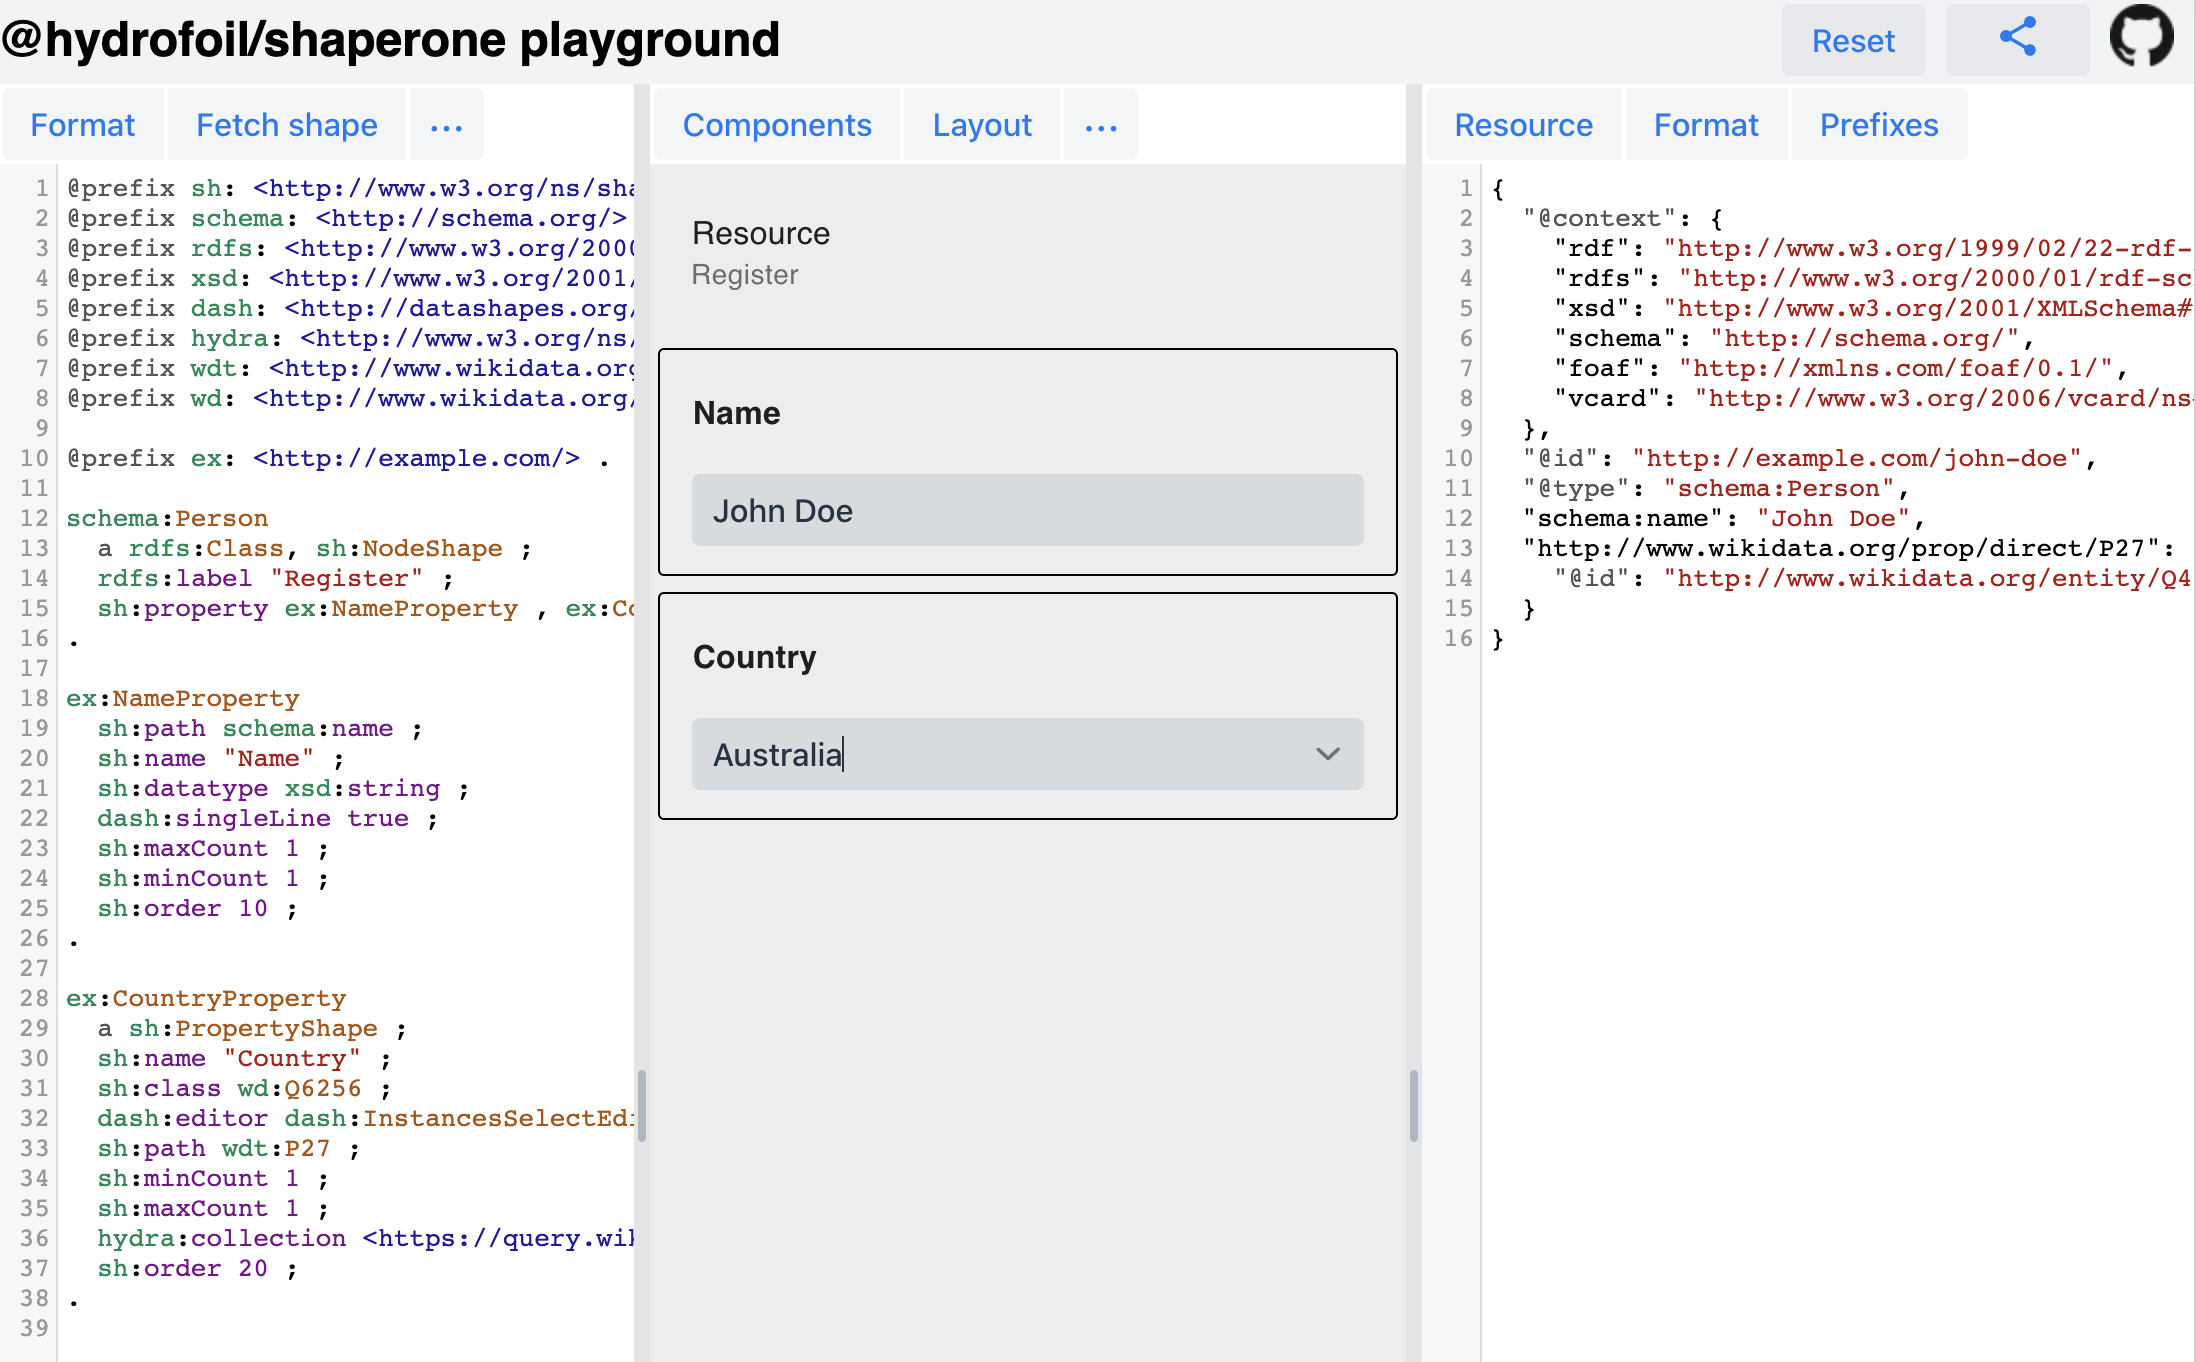The height and width of the screenshot is (1362, 2196).
Task: Click the Prefixes tab
Action: click(1876, 124)
